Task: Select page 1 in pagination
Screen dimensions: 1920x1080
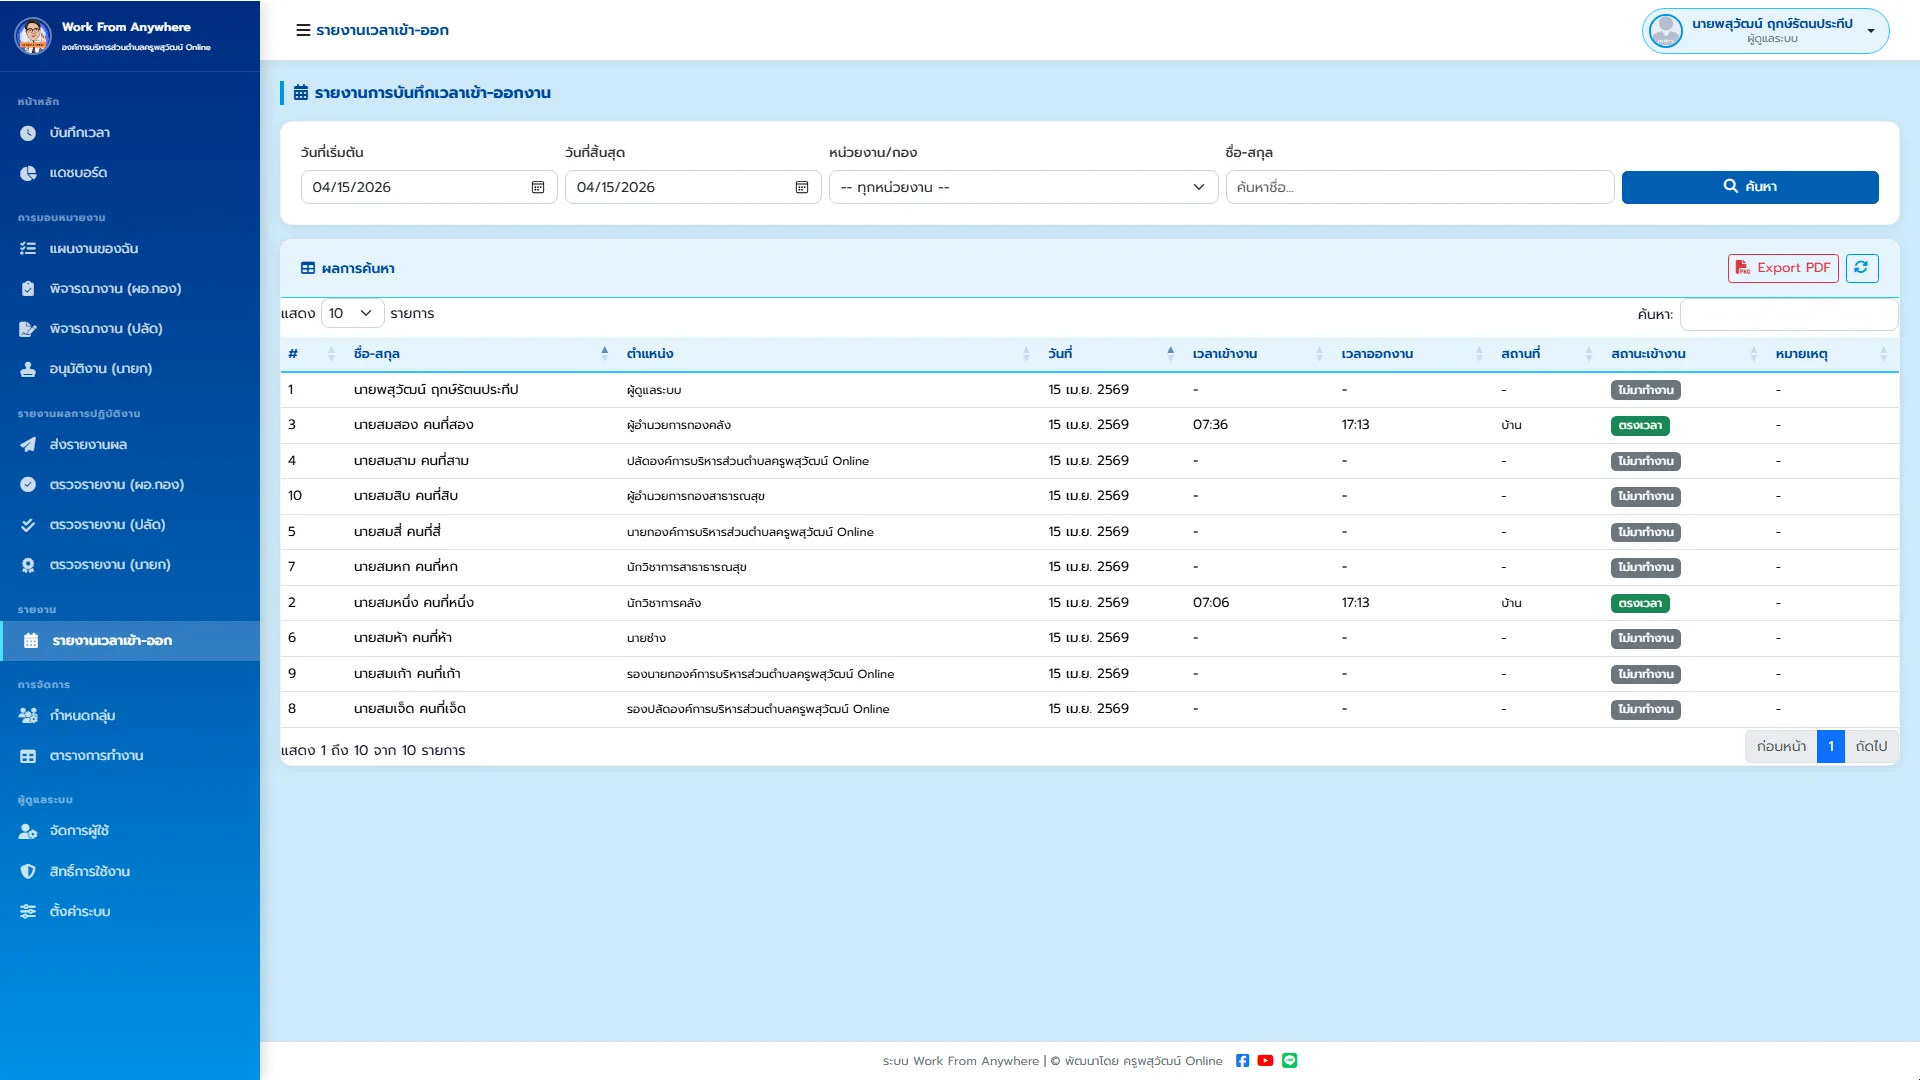Action: tap(1830, 747)
